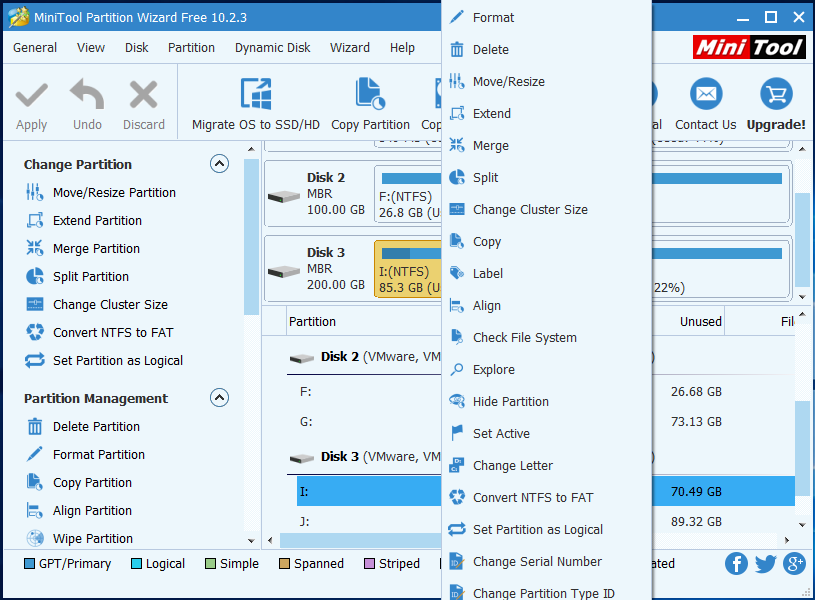
Task: Choose Format from the context menu
Action: [x=547, y=18]
